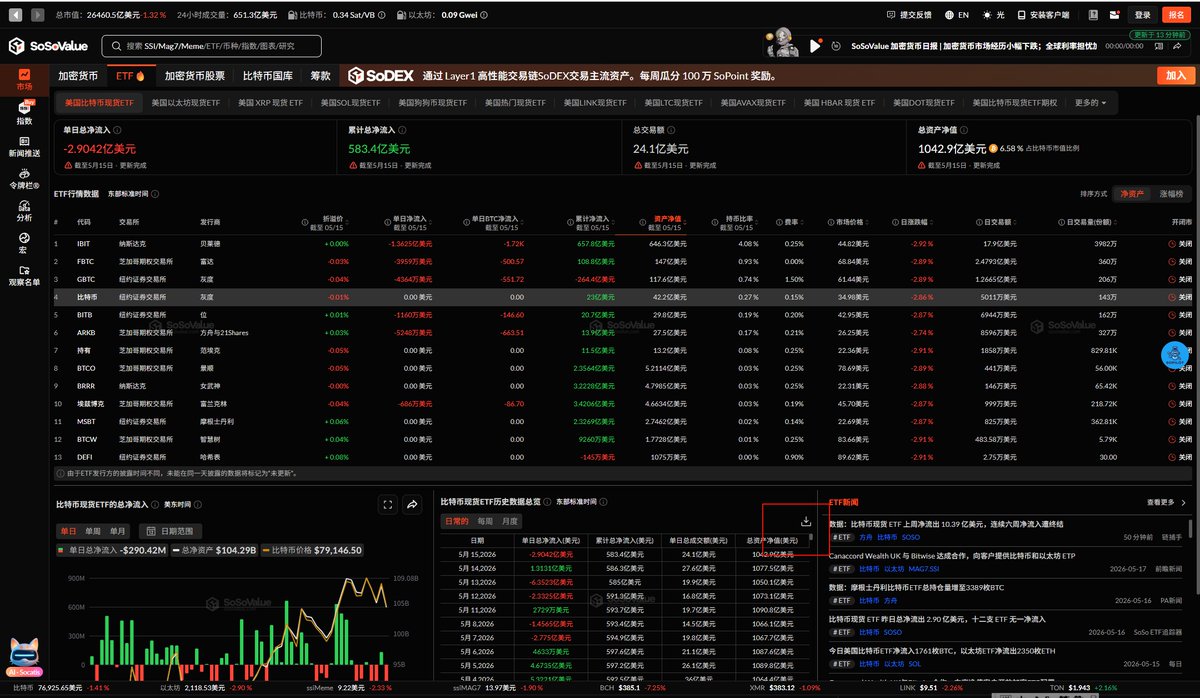Click the browser back arrow at top left
The height and width of the screenshot is (698, 1200).
(13, 15)
